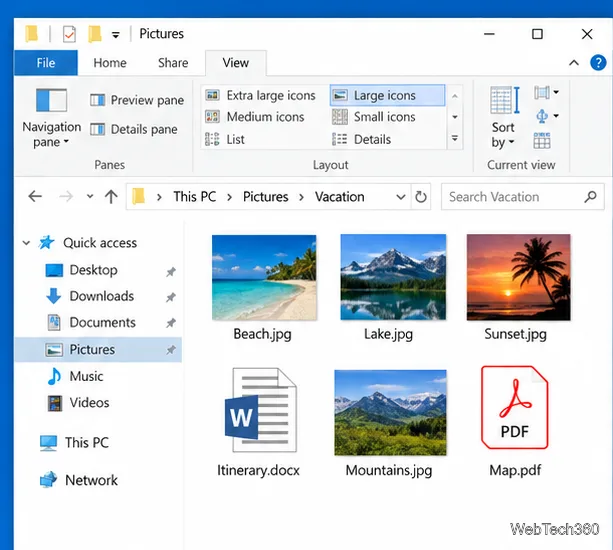Click the layout gallery up arrow

pos(455,96)
